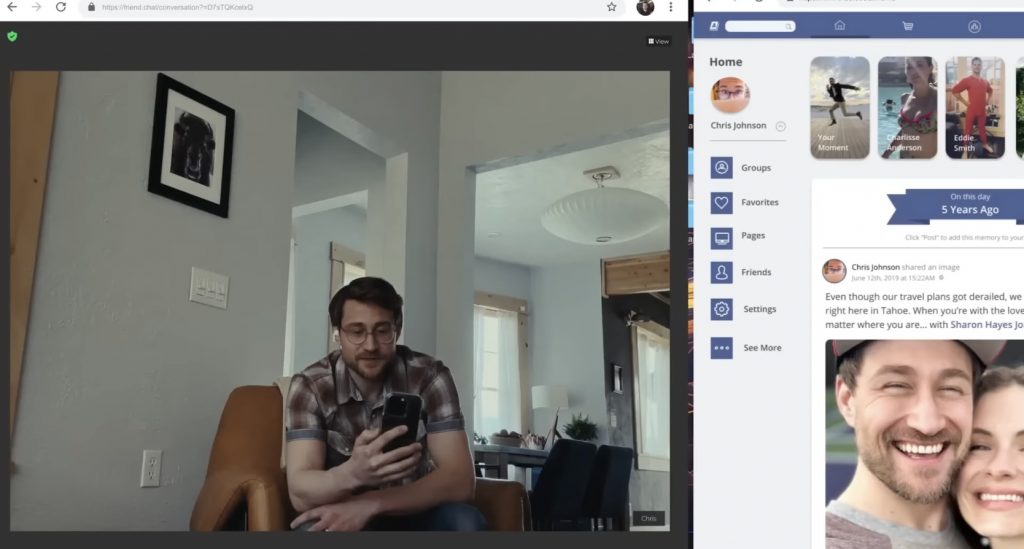Screen dimensions: 1024x549
Task: Click the lock icon in chat address bar
Action: tap(91, 7)
